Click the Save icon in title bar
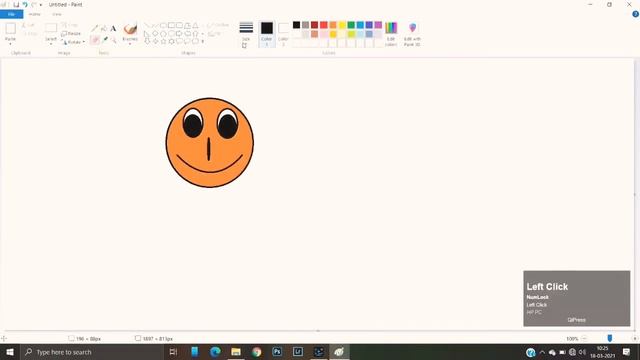Viewport: 640px width, 360px height. pyautogui.click(x=16, y=4)
